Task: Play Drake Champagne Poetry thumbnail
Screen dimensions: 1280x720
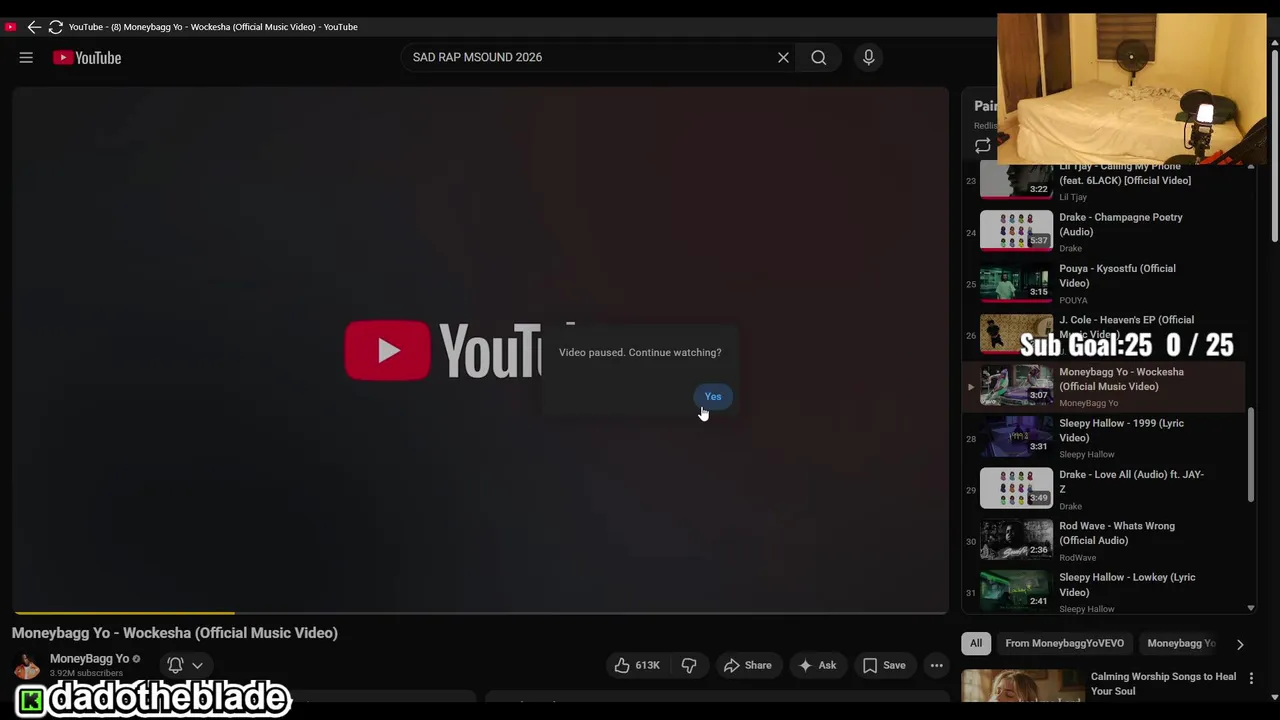Action: 1016,231
